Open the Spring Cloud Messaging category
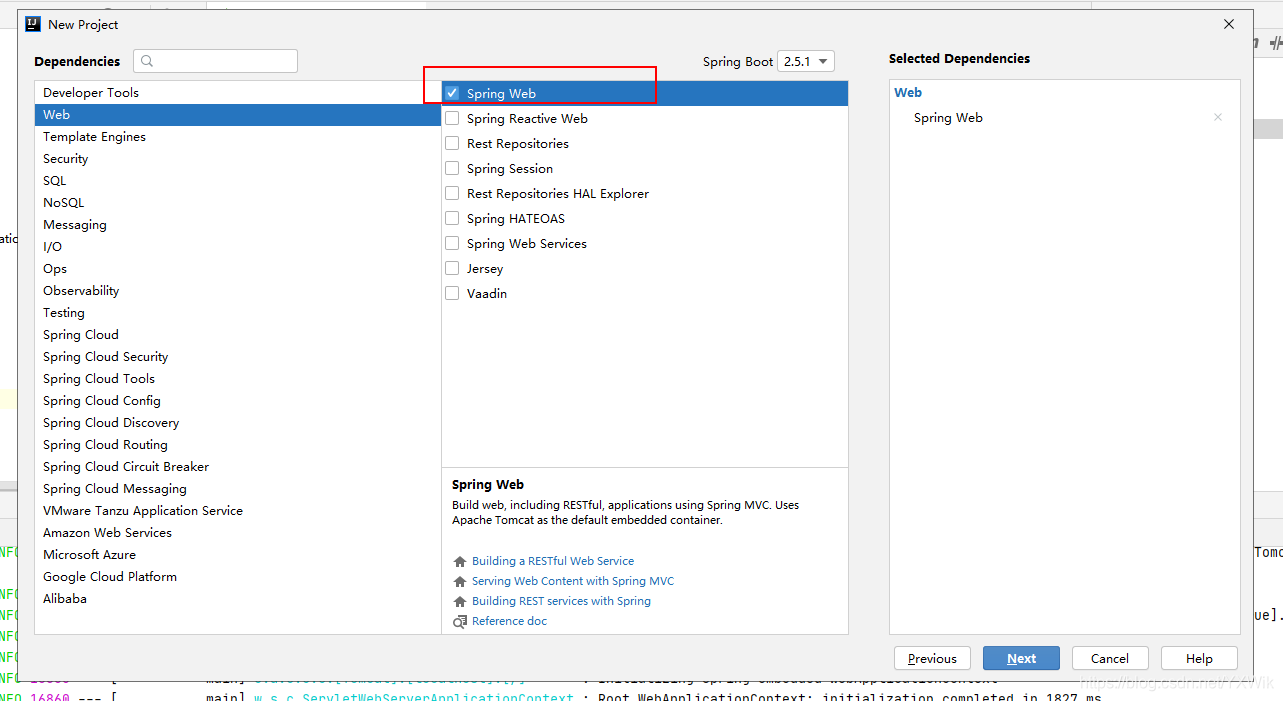 pyautogui.click(x=238, y=489)
